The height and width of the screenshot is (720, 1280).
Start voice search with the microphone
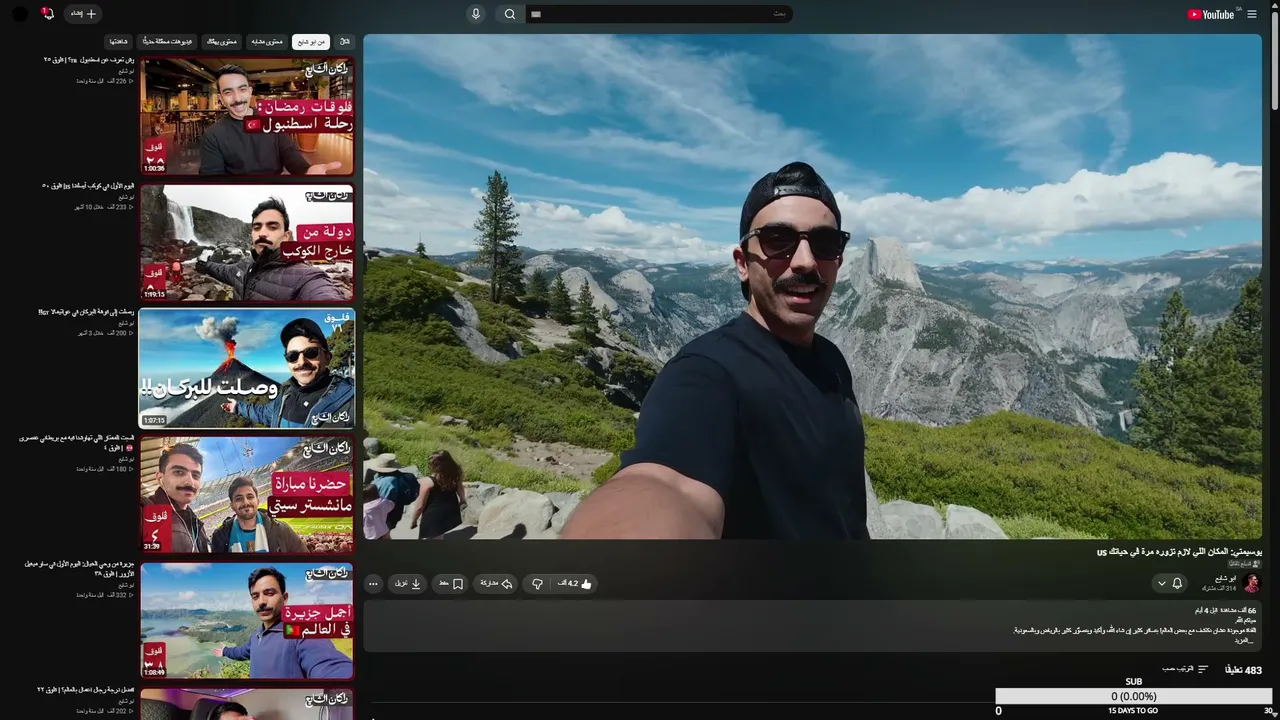pyautogui.click(x=476, y=14)
